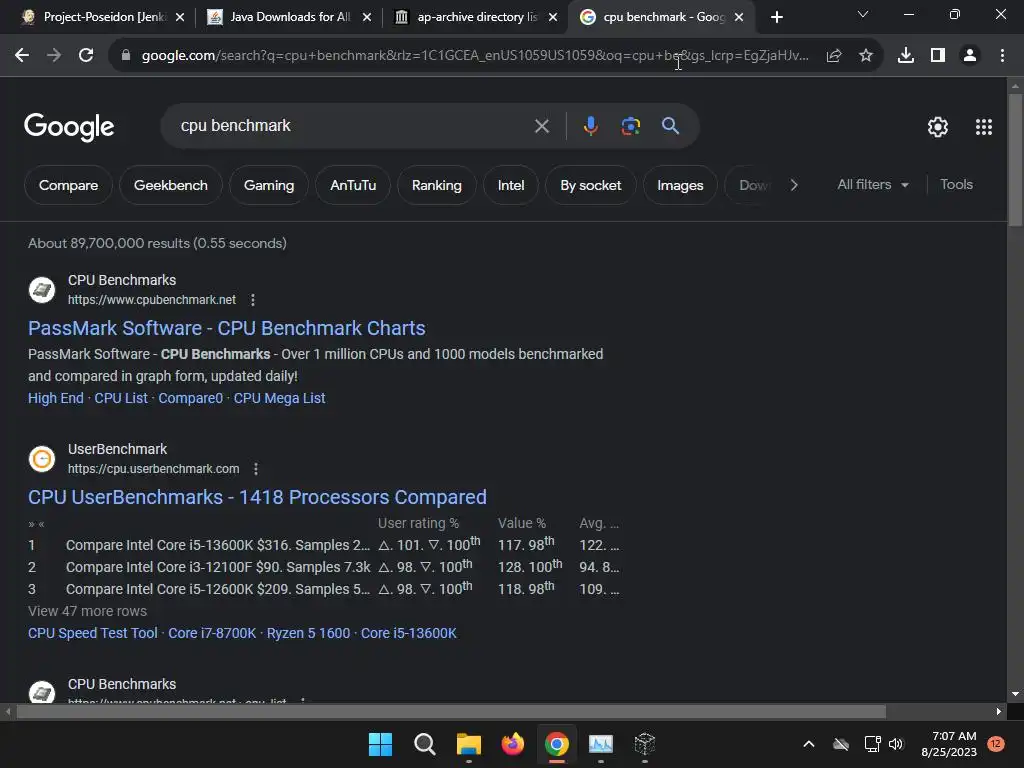Viewport: 1024px width, 768px height.
Task: Open Chrome three-dot menu
Action: click(x=1002, y=56)
